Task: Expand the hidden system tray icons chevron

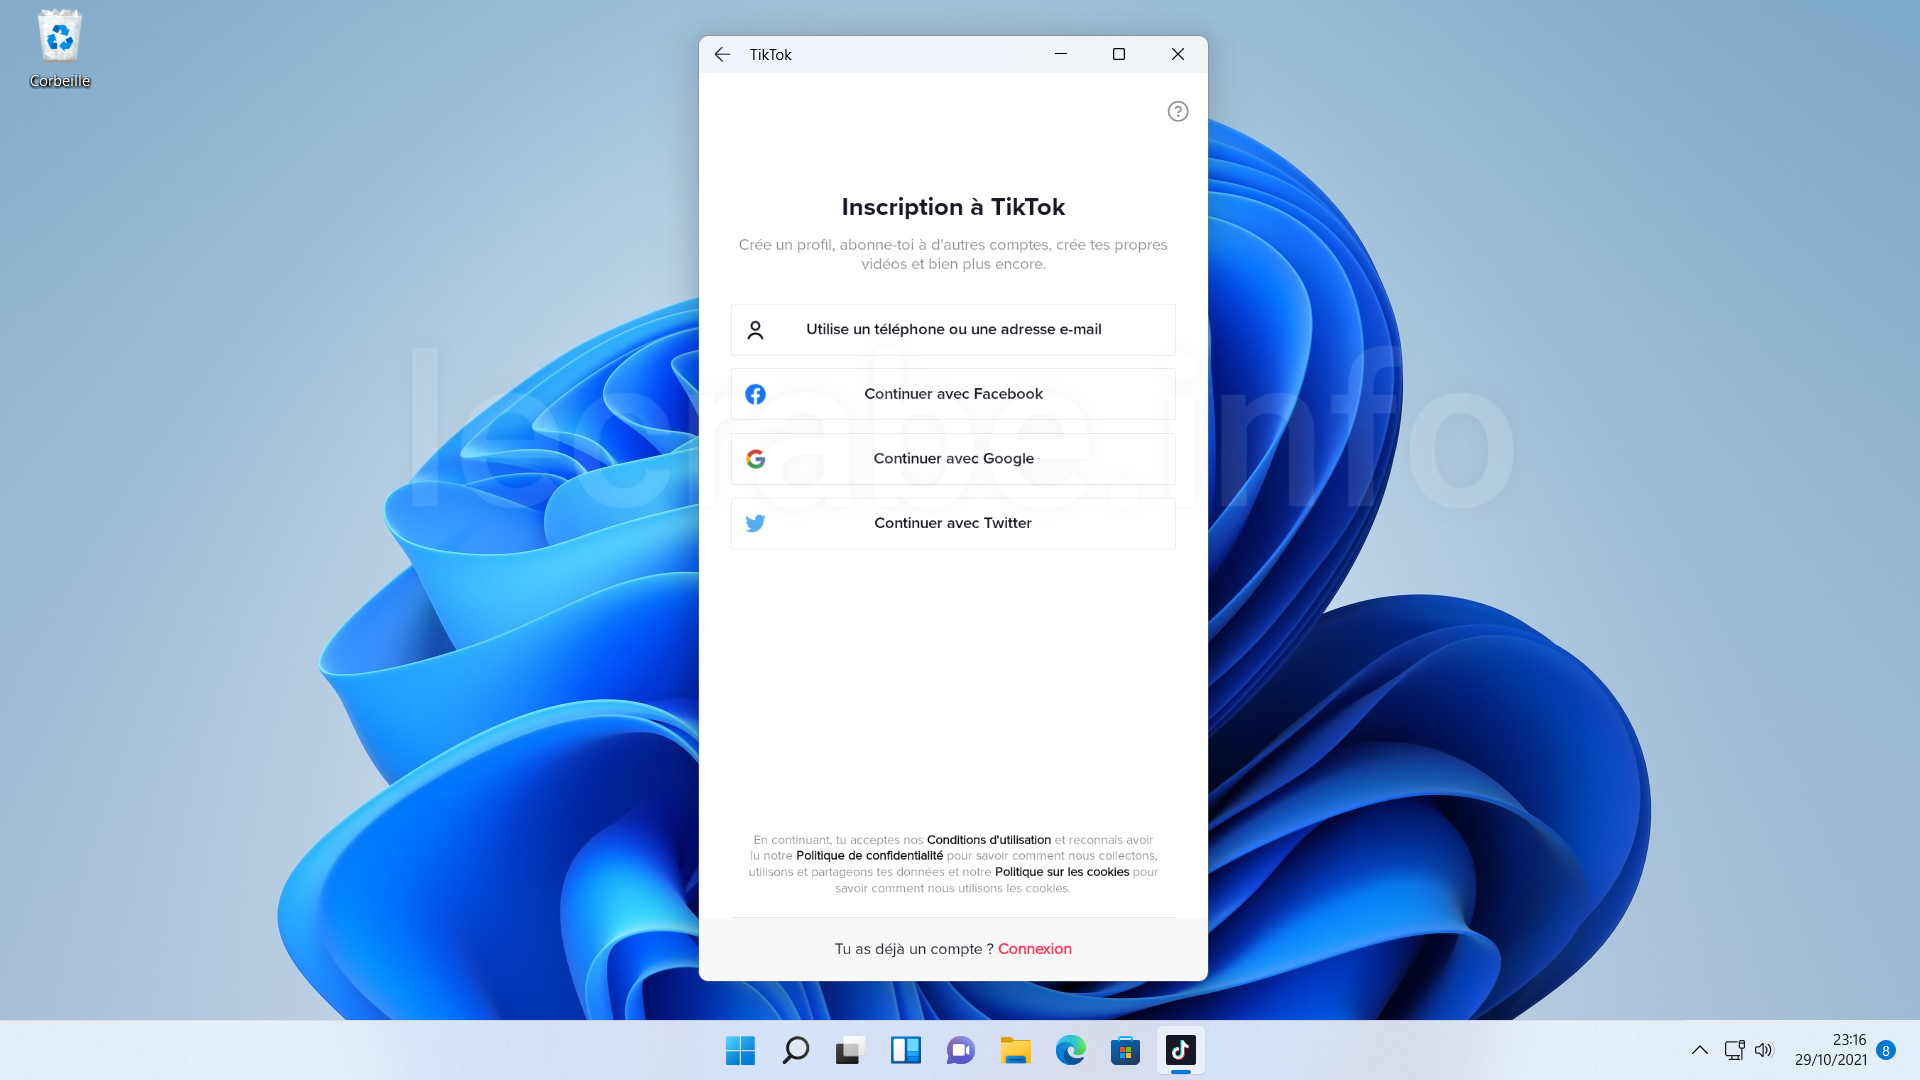Action: pos(1699,1050)
